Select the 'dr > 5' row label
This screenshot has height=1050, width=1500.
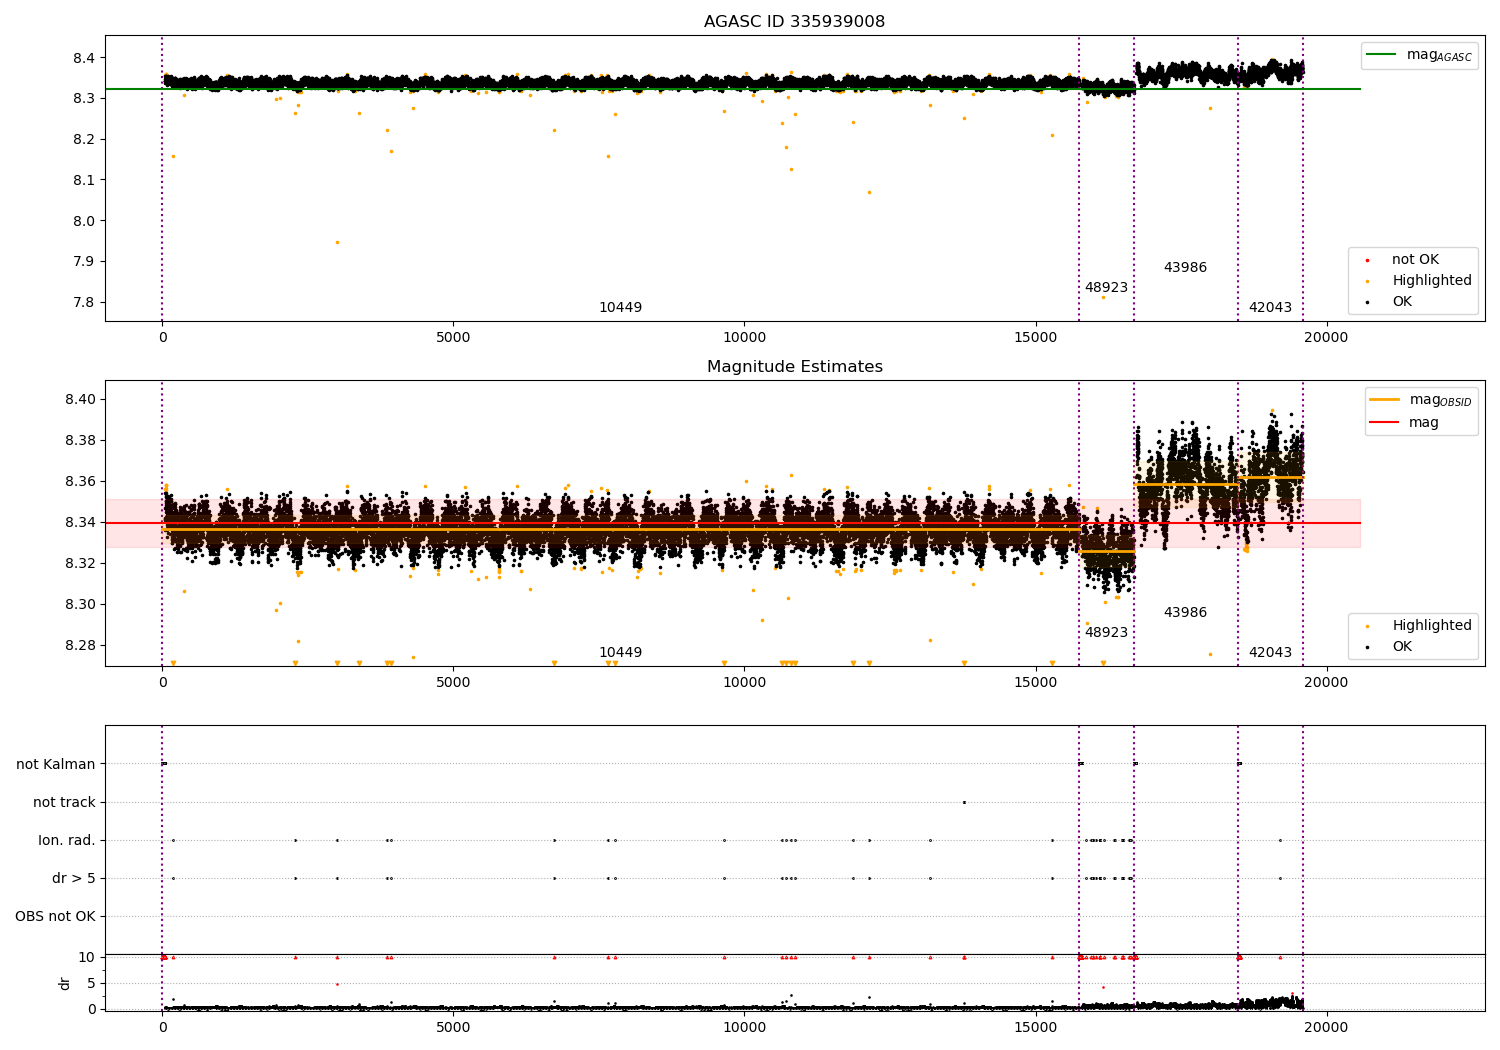tap(74, 879)
